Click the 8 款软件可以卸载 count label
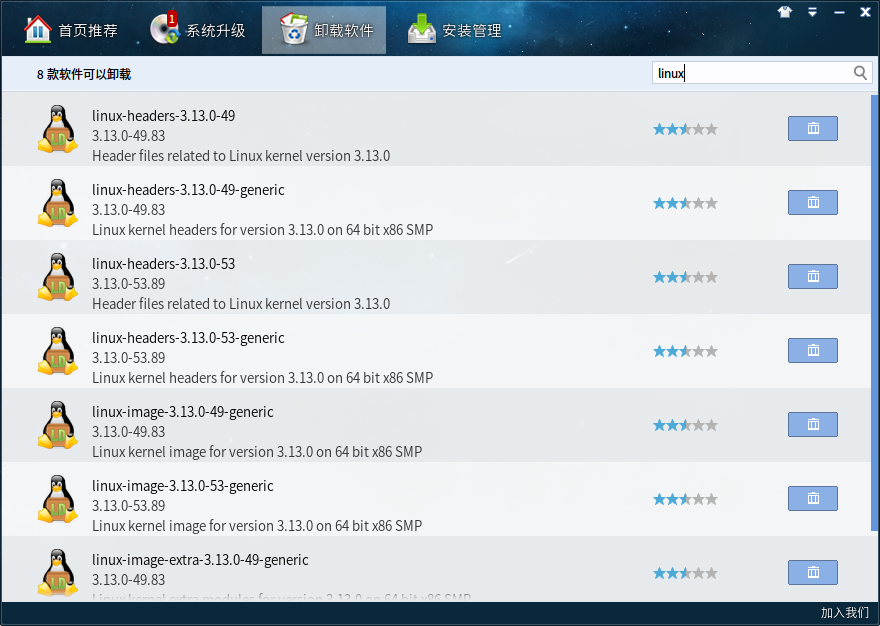Viewport: 880px width, 626px height. click(84, 74)
